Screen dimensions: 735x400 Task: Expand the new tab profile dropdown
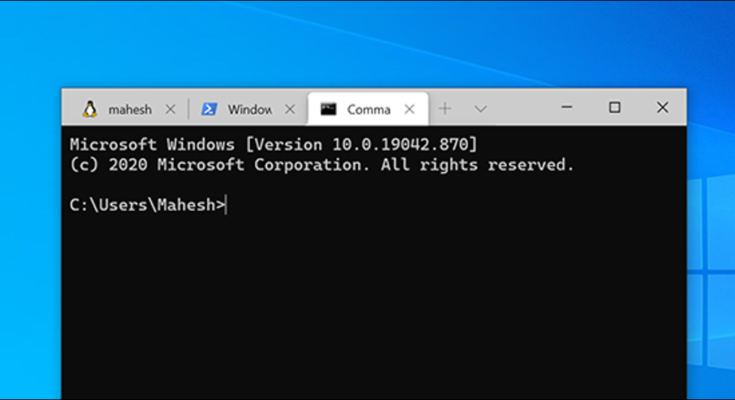[x=481, y=109]
